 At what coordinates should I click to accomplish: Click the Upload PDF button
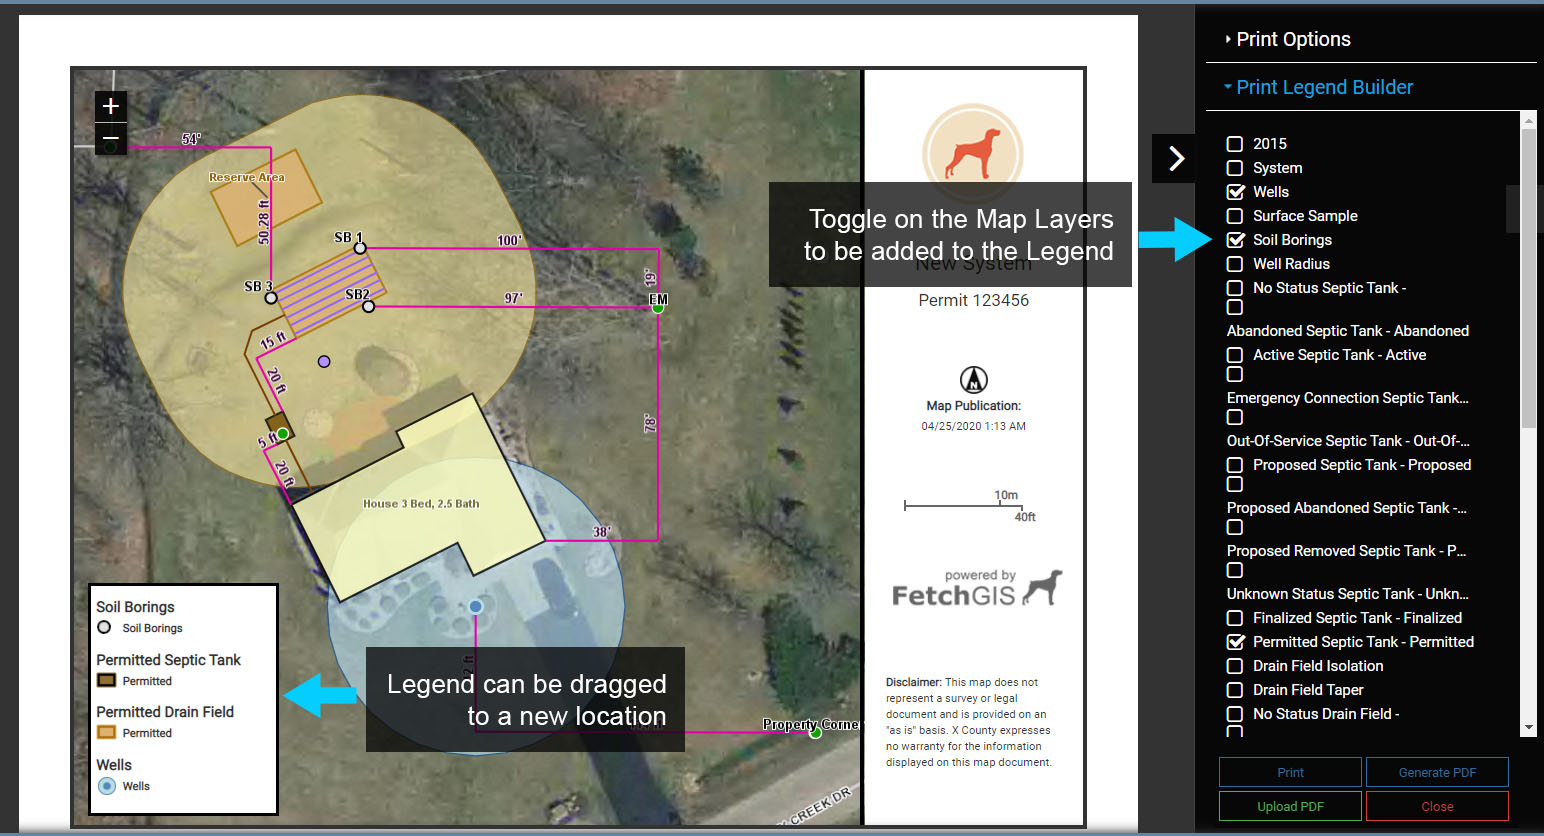(x=1289, y=806)
